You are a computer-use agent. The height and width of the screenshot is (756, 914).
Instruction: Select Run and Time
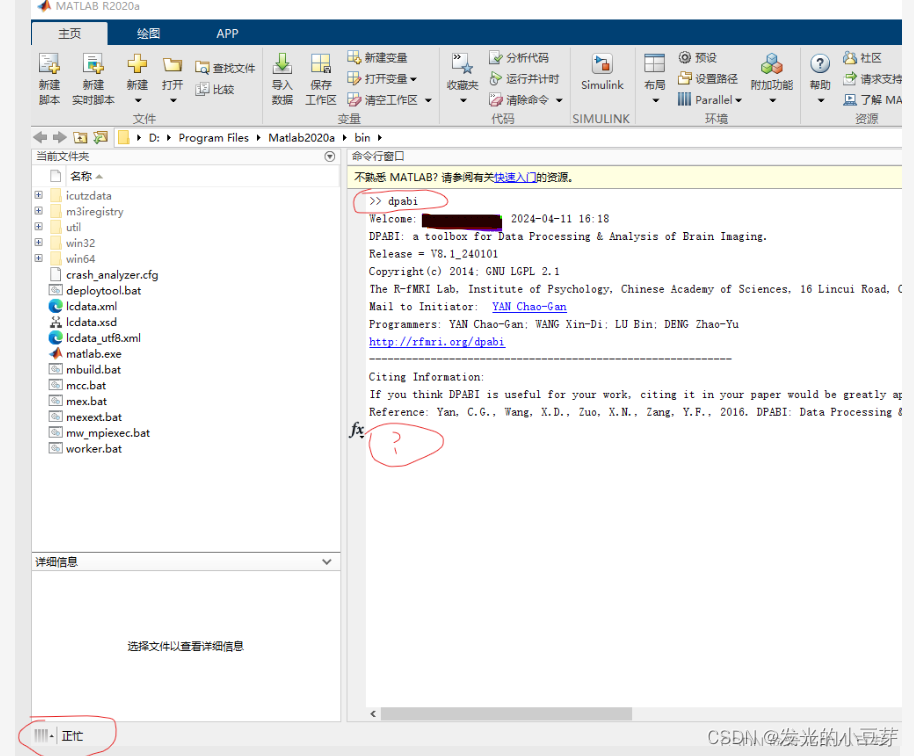tap(526, 78)
